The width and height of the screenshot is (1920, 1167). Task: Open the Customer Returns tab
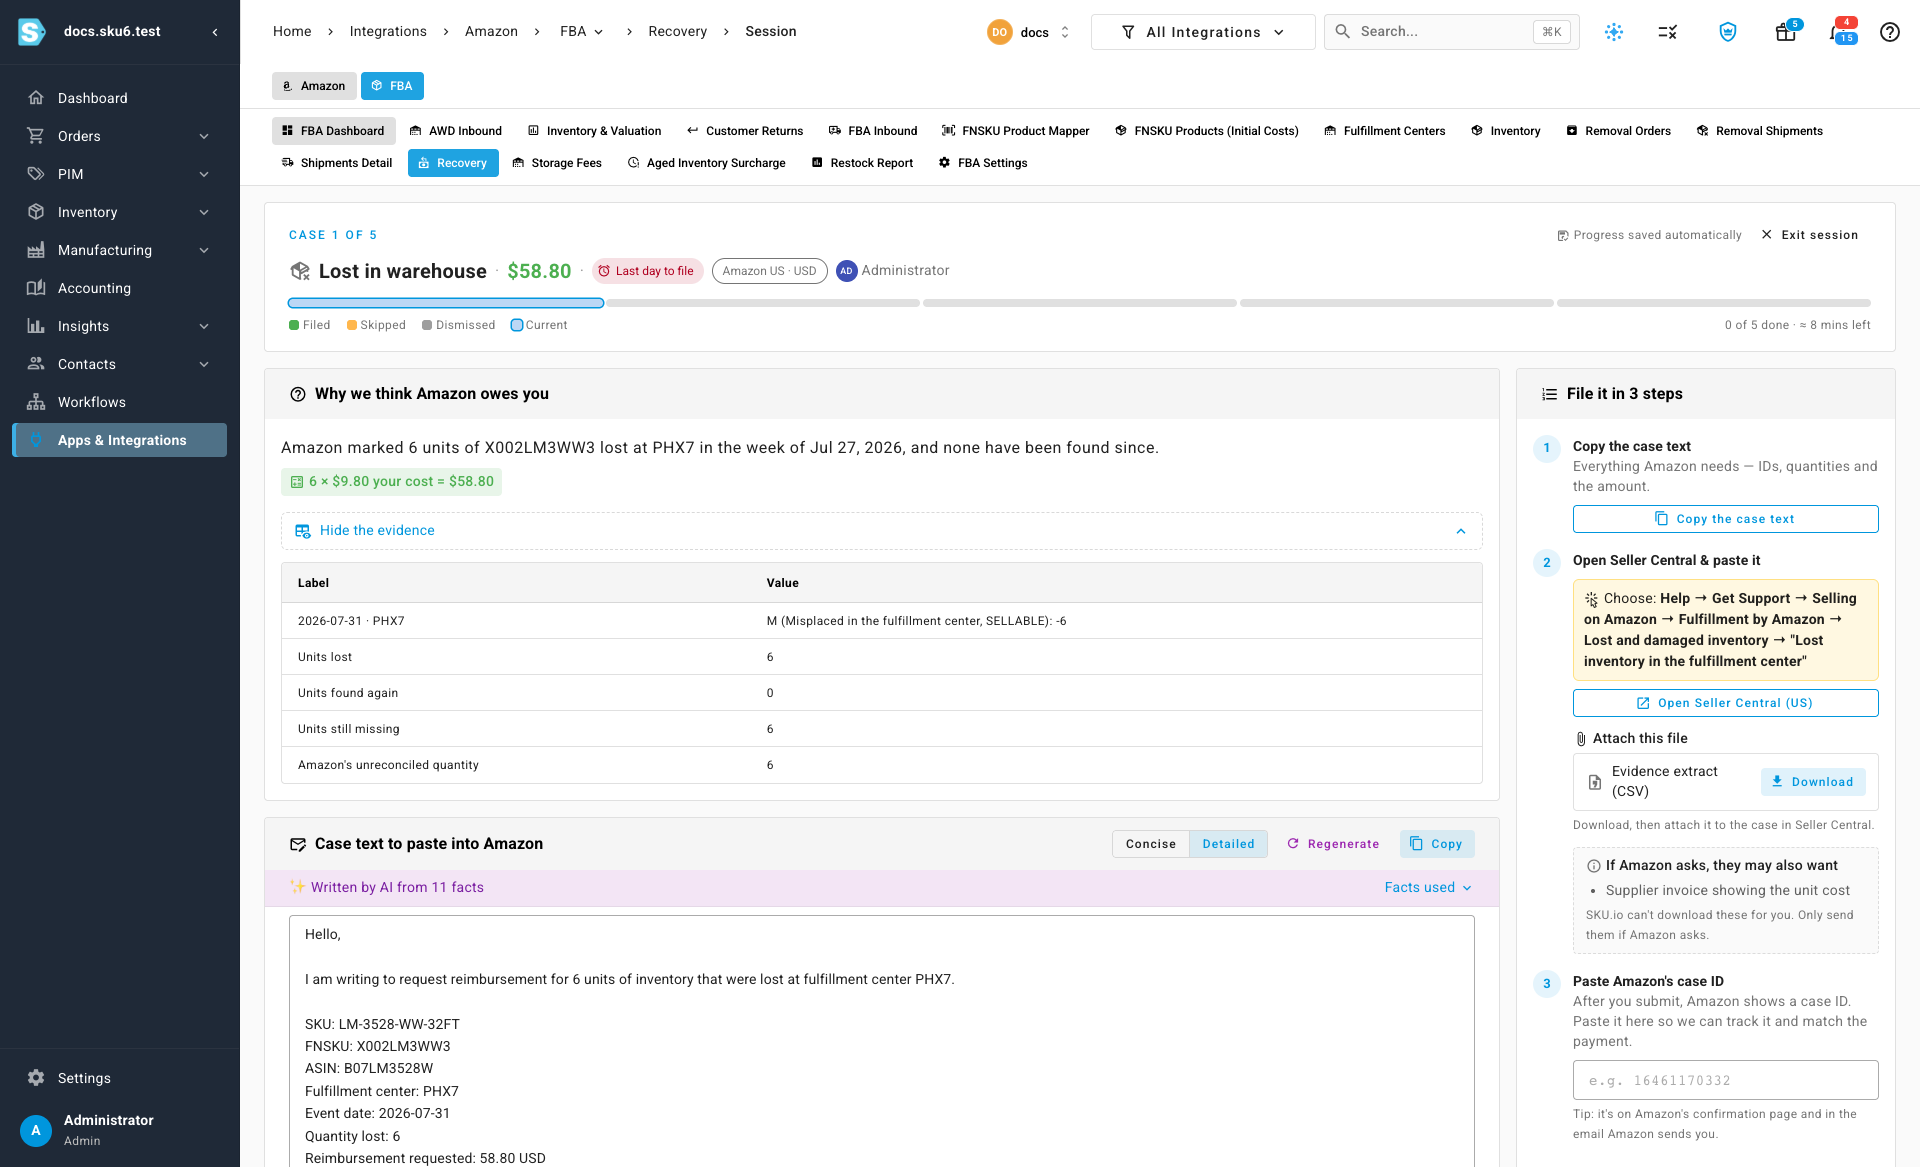tap(745, 131)
